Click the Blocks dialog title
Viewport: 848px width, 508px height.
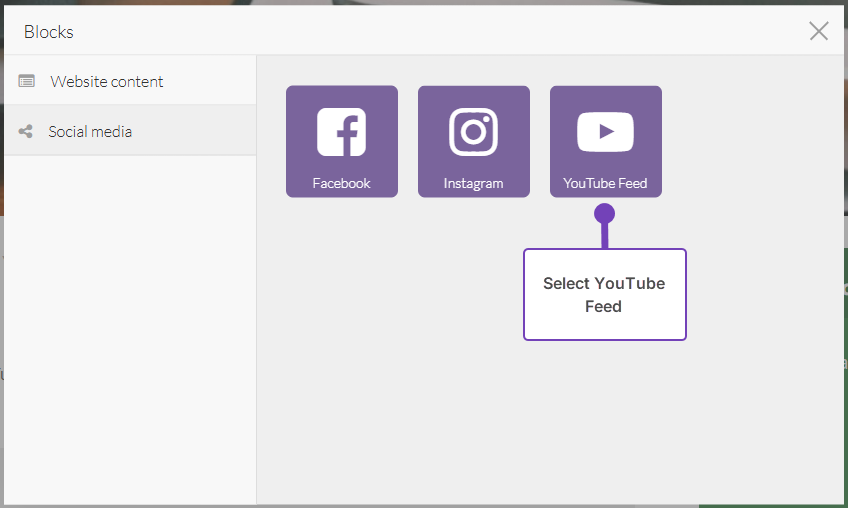49,32
